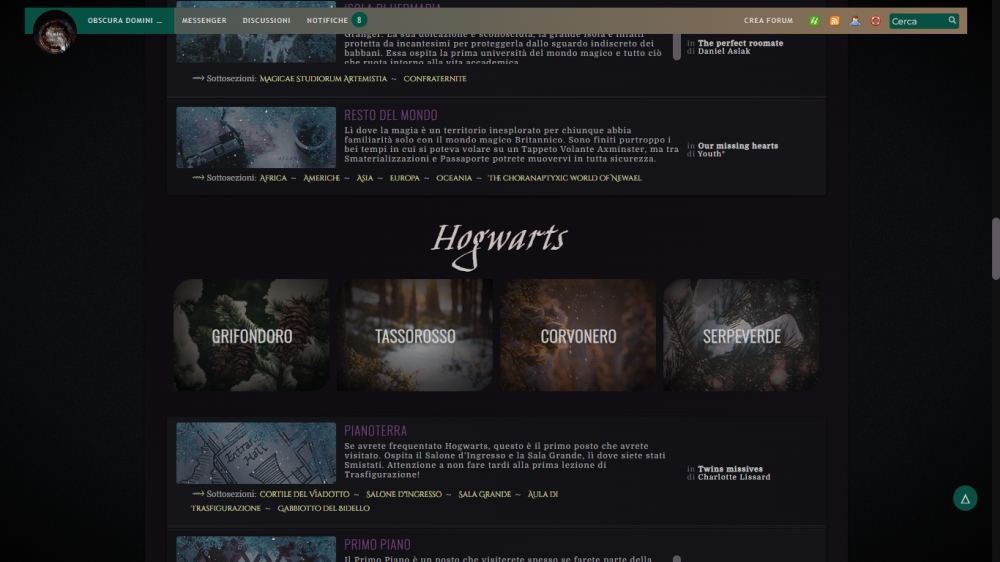Open Salone d'Ingresso subsection
The height and width of the screenshot is (562, 1000).
(404, 494)
